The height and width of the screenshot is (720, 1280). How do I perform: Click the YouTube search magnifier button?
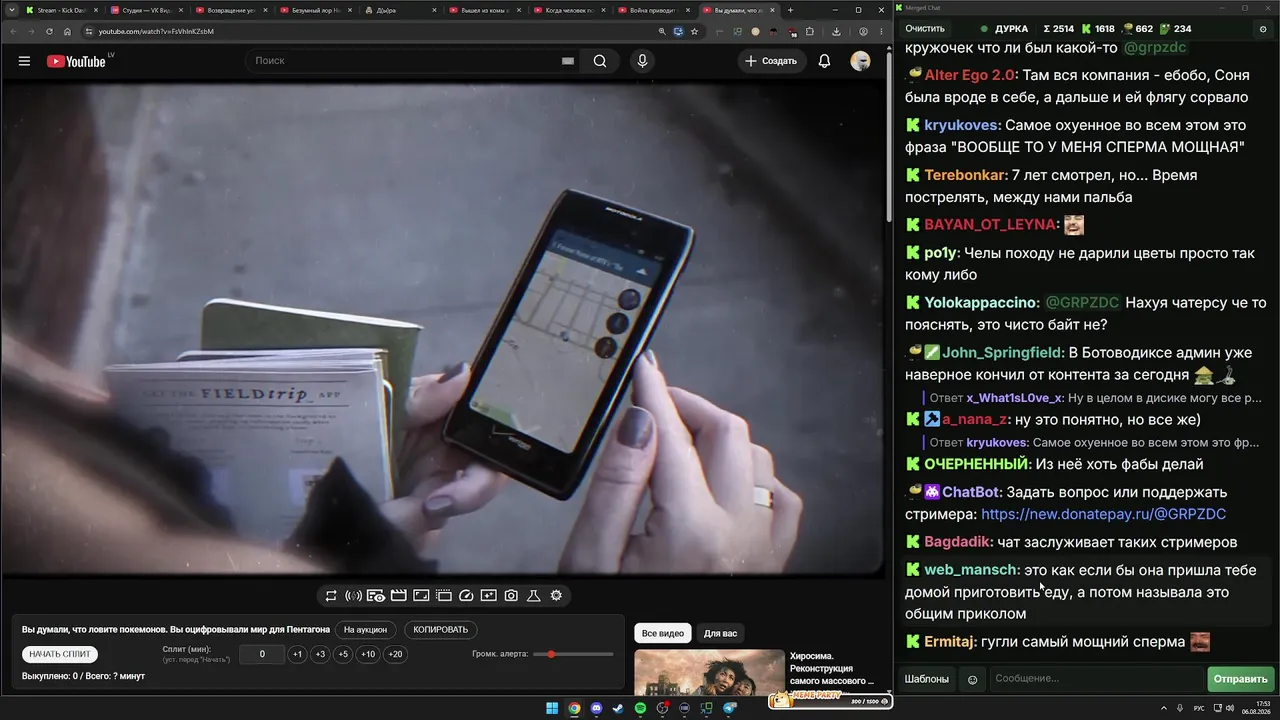pyautogui.click(x=600, y=61)
